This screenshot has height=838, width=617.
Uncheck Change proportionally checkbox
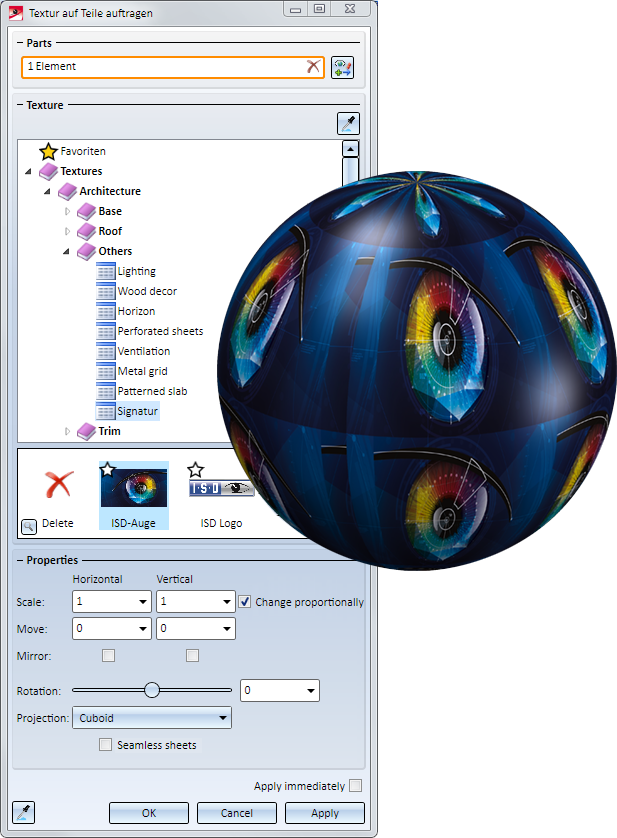point(245,602)
